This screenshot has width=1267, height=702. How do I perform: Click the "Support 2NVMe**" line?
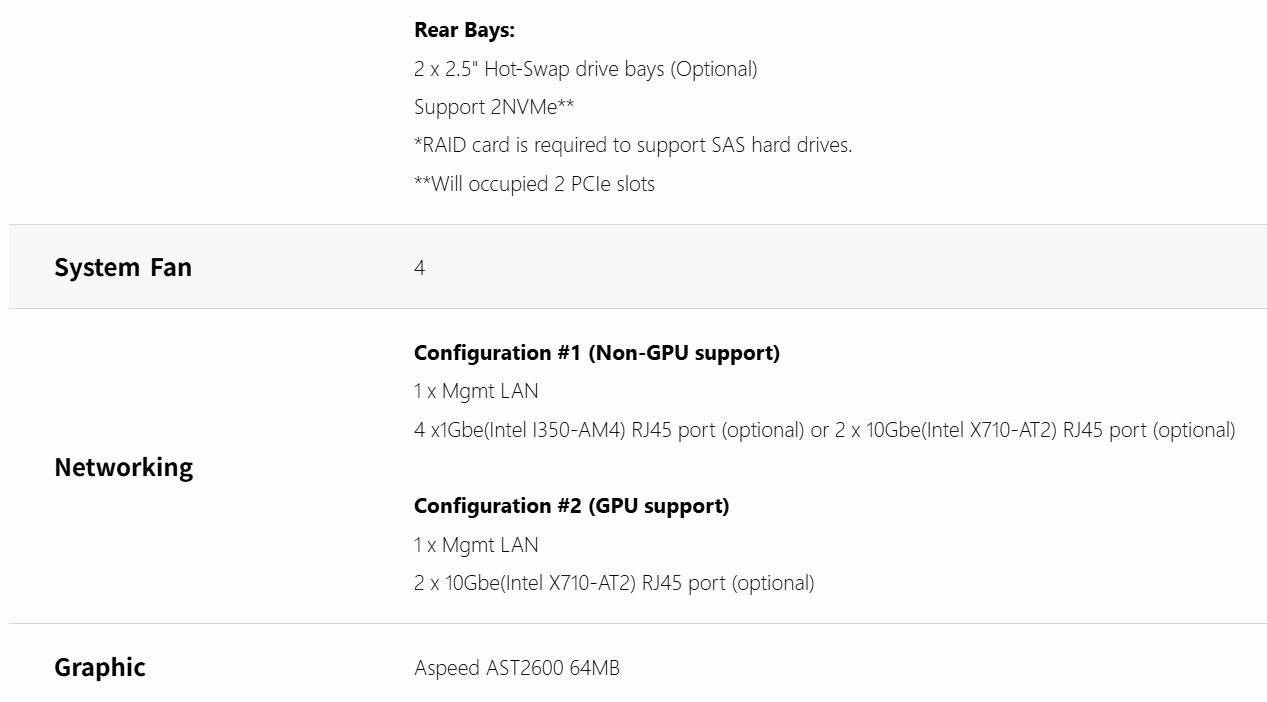(493, 107)
